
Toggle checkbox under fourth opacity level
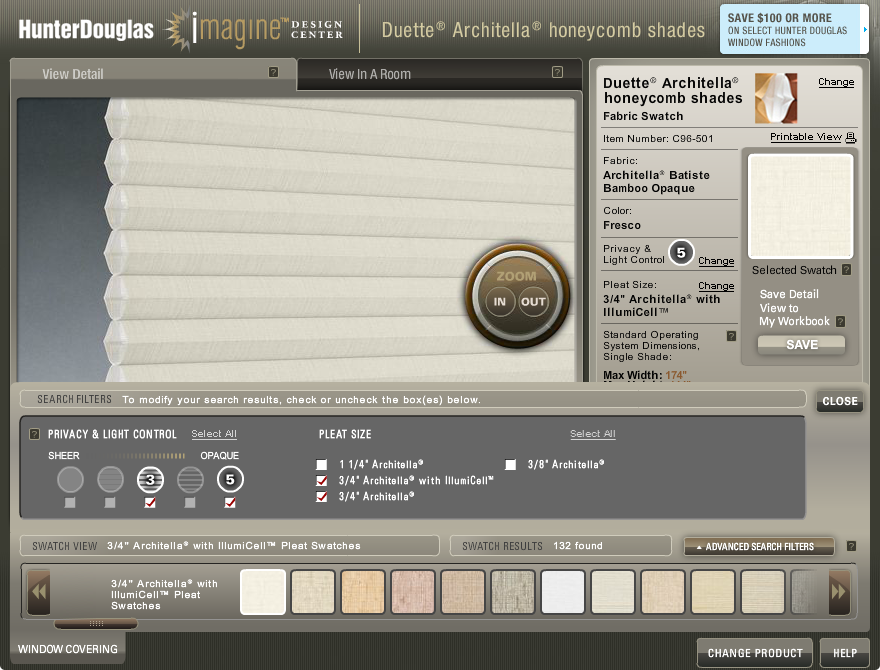[x=190, y=503]
